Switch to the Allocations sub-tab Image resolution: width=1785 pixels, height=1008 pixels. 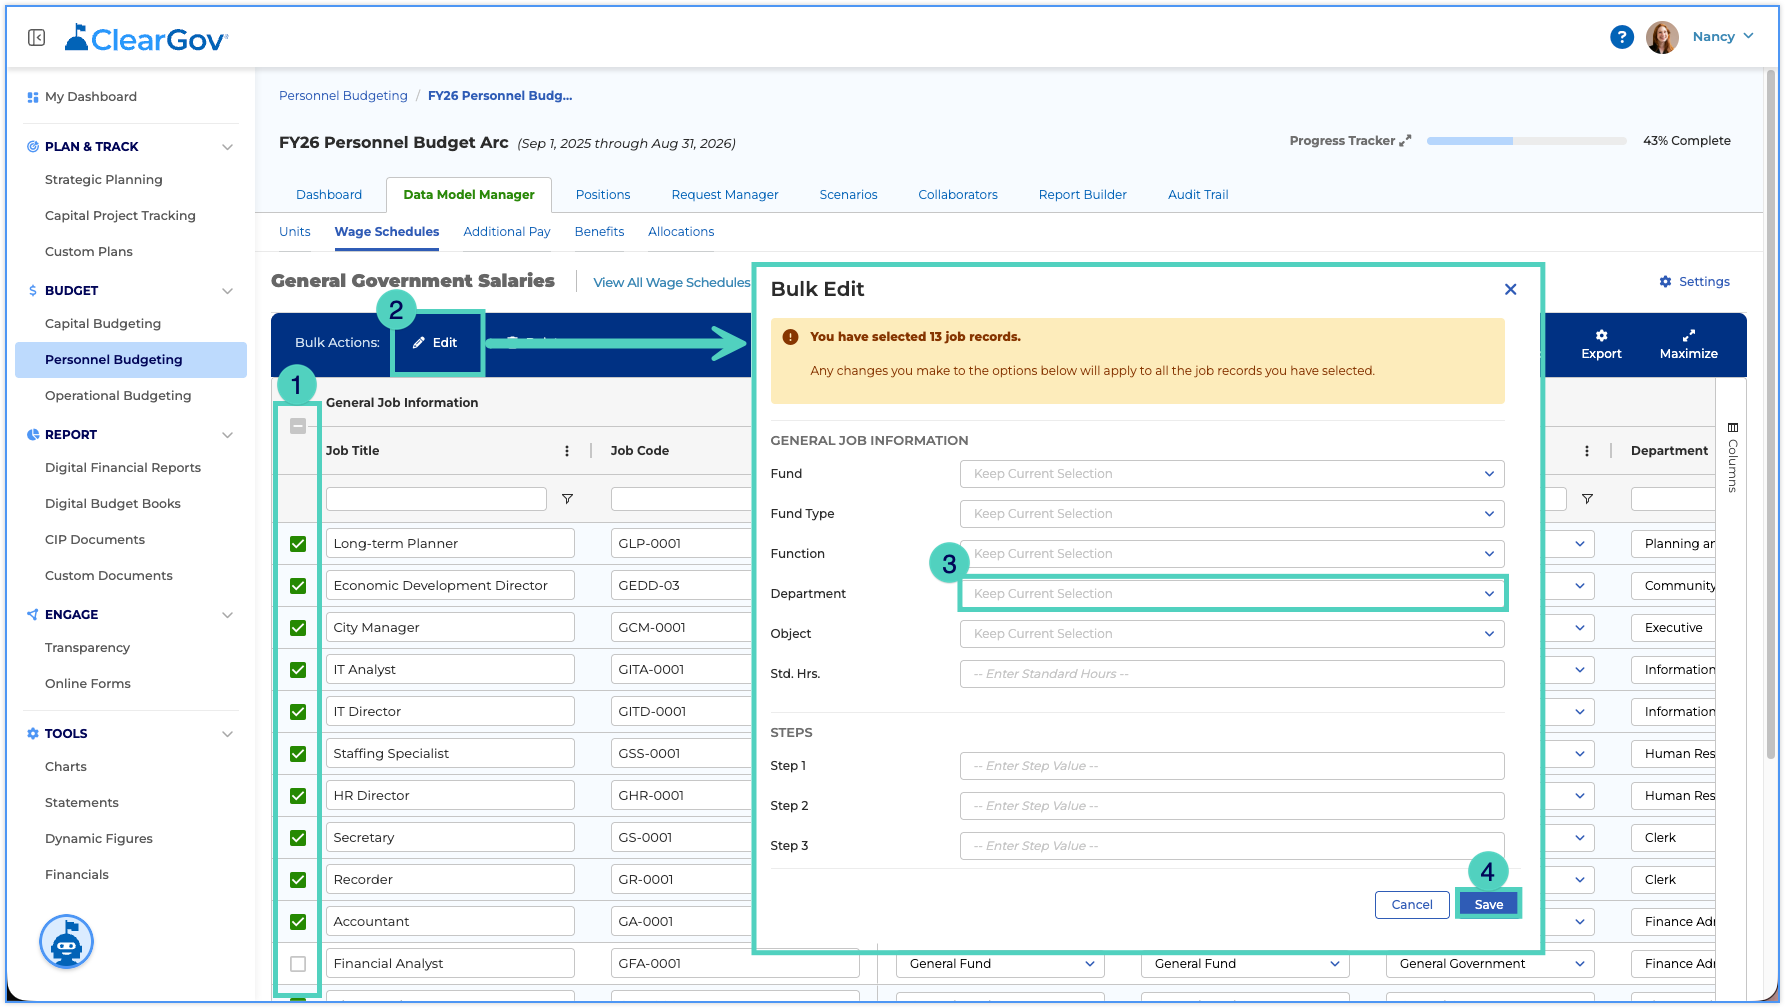tap(681, 232)
